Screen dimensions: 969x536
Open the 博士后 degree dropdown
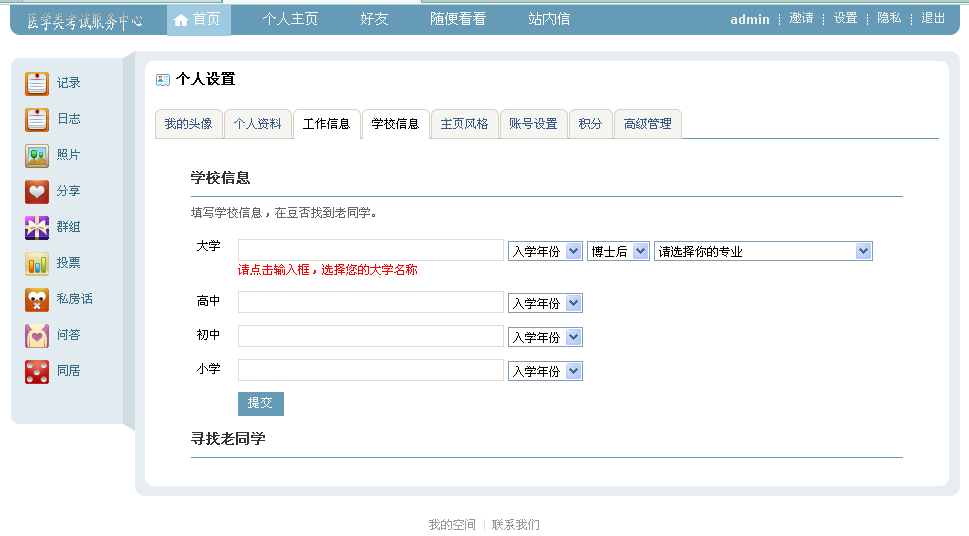[x=618, y=251]
